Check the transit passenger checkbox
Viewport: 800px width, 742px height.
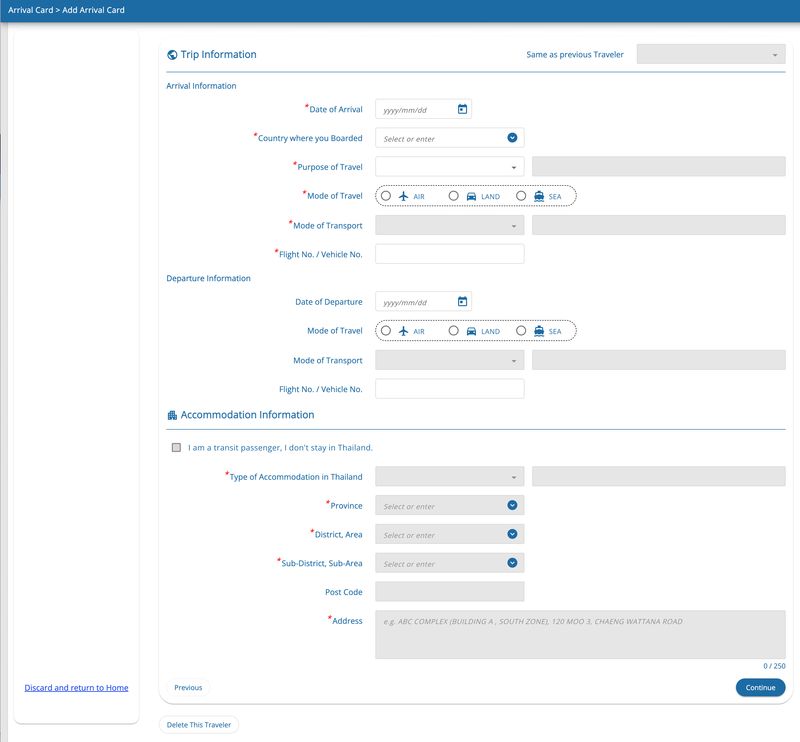(177, 448)
